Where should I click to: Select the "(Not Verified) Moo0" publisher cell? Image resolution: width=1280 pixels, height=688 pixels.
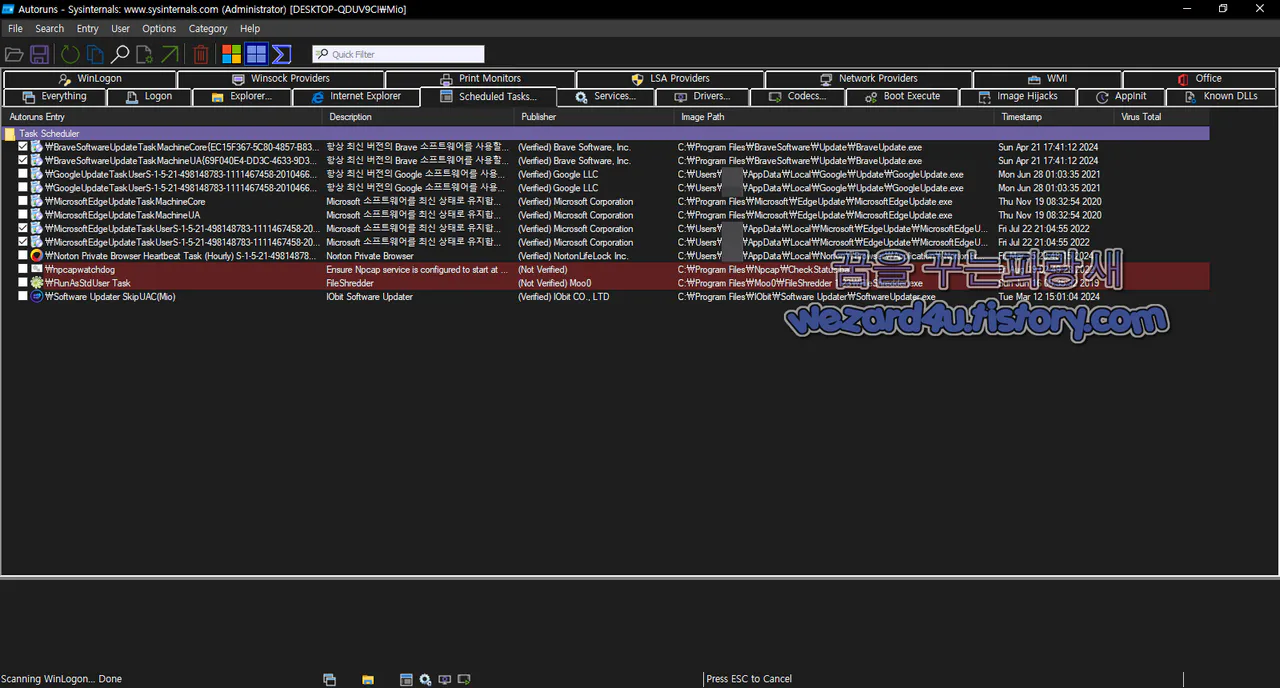(555, 283)
